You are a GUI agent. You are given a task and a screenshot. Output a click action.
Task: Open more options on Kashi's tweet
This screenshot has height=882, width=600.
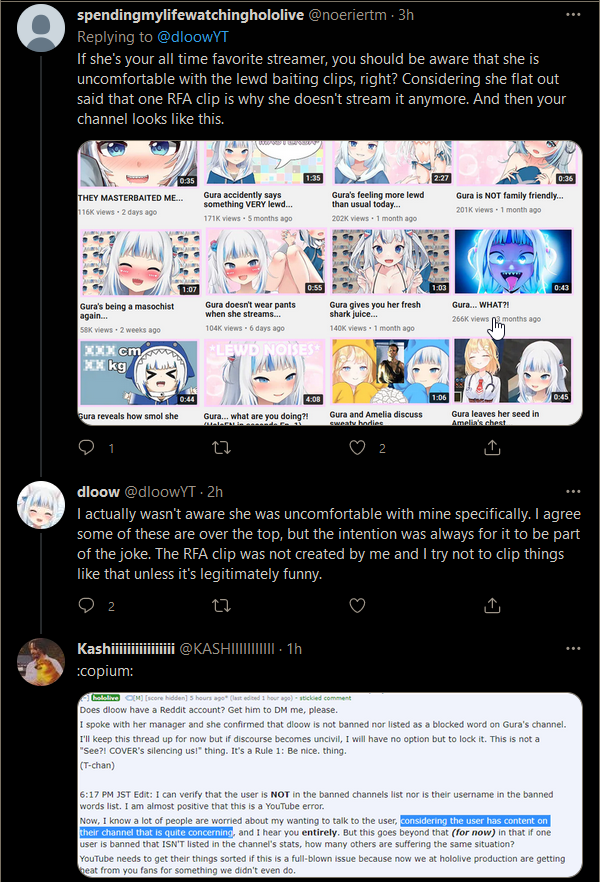coord(573,649)
